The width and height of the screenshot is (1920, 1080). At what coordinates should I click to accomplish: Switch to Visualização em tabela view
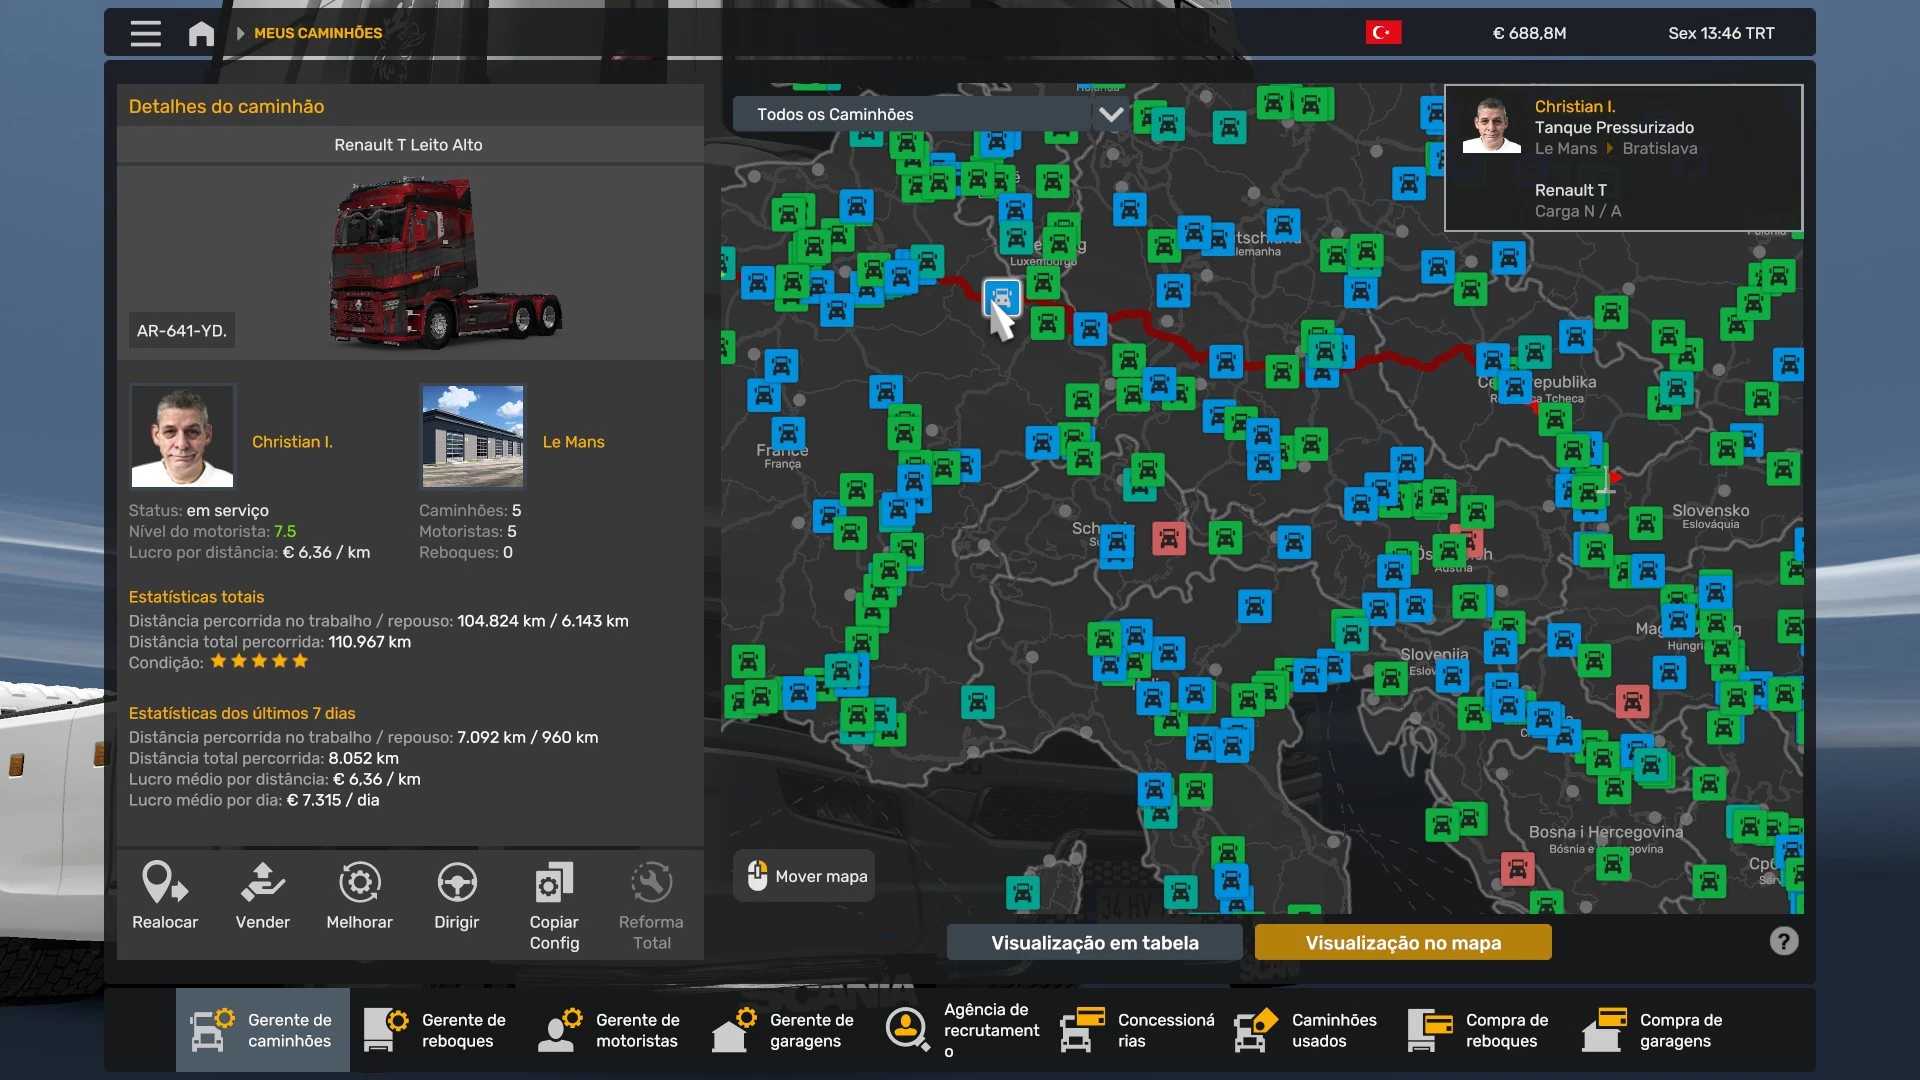[1094, 942]
